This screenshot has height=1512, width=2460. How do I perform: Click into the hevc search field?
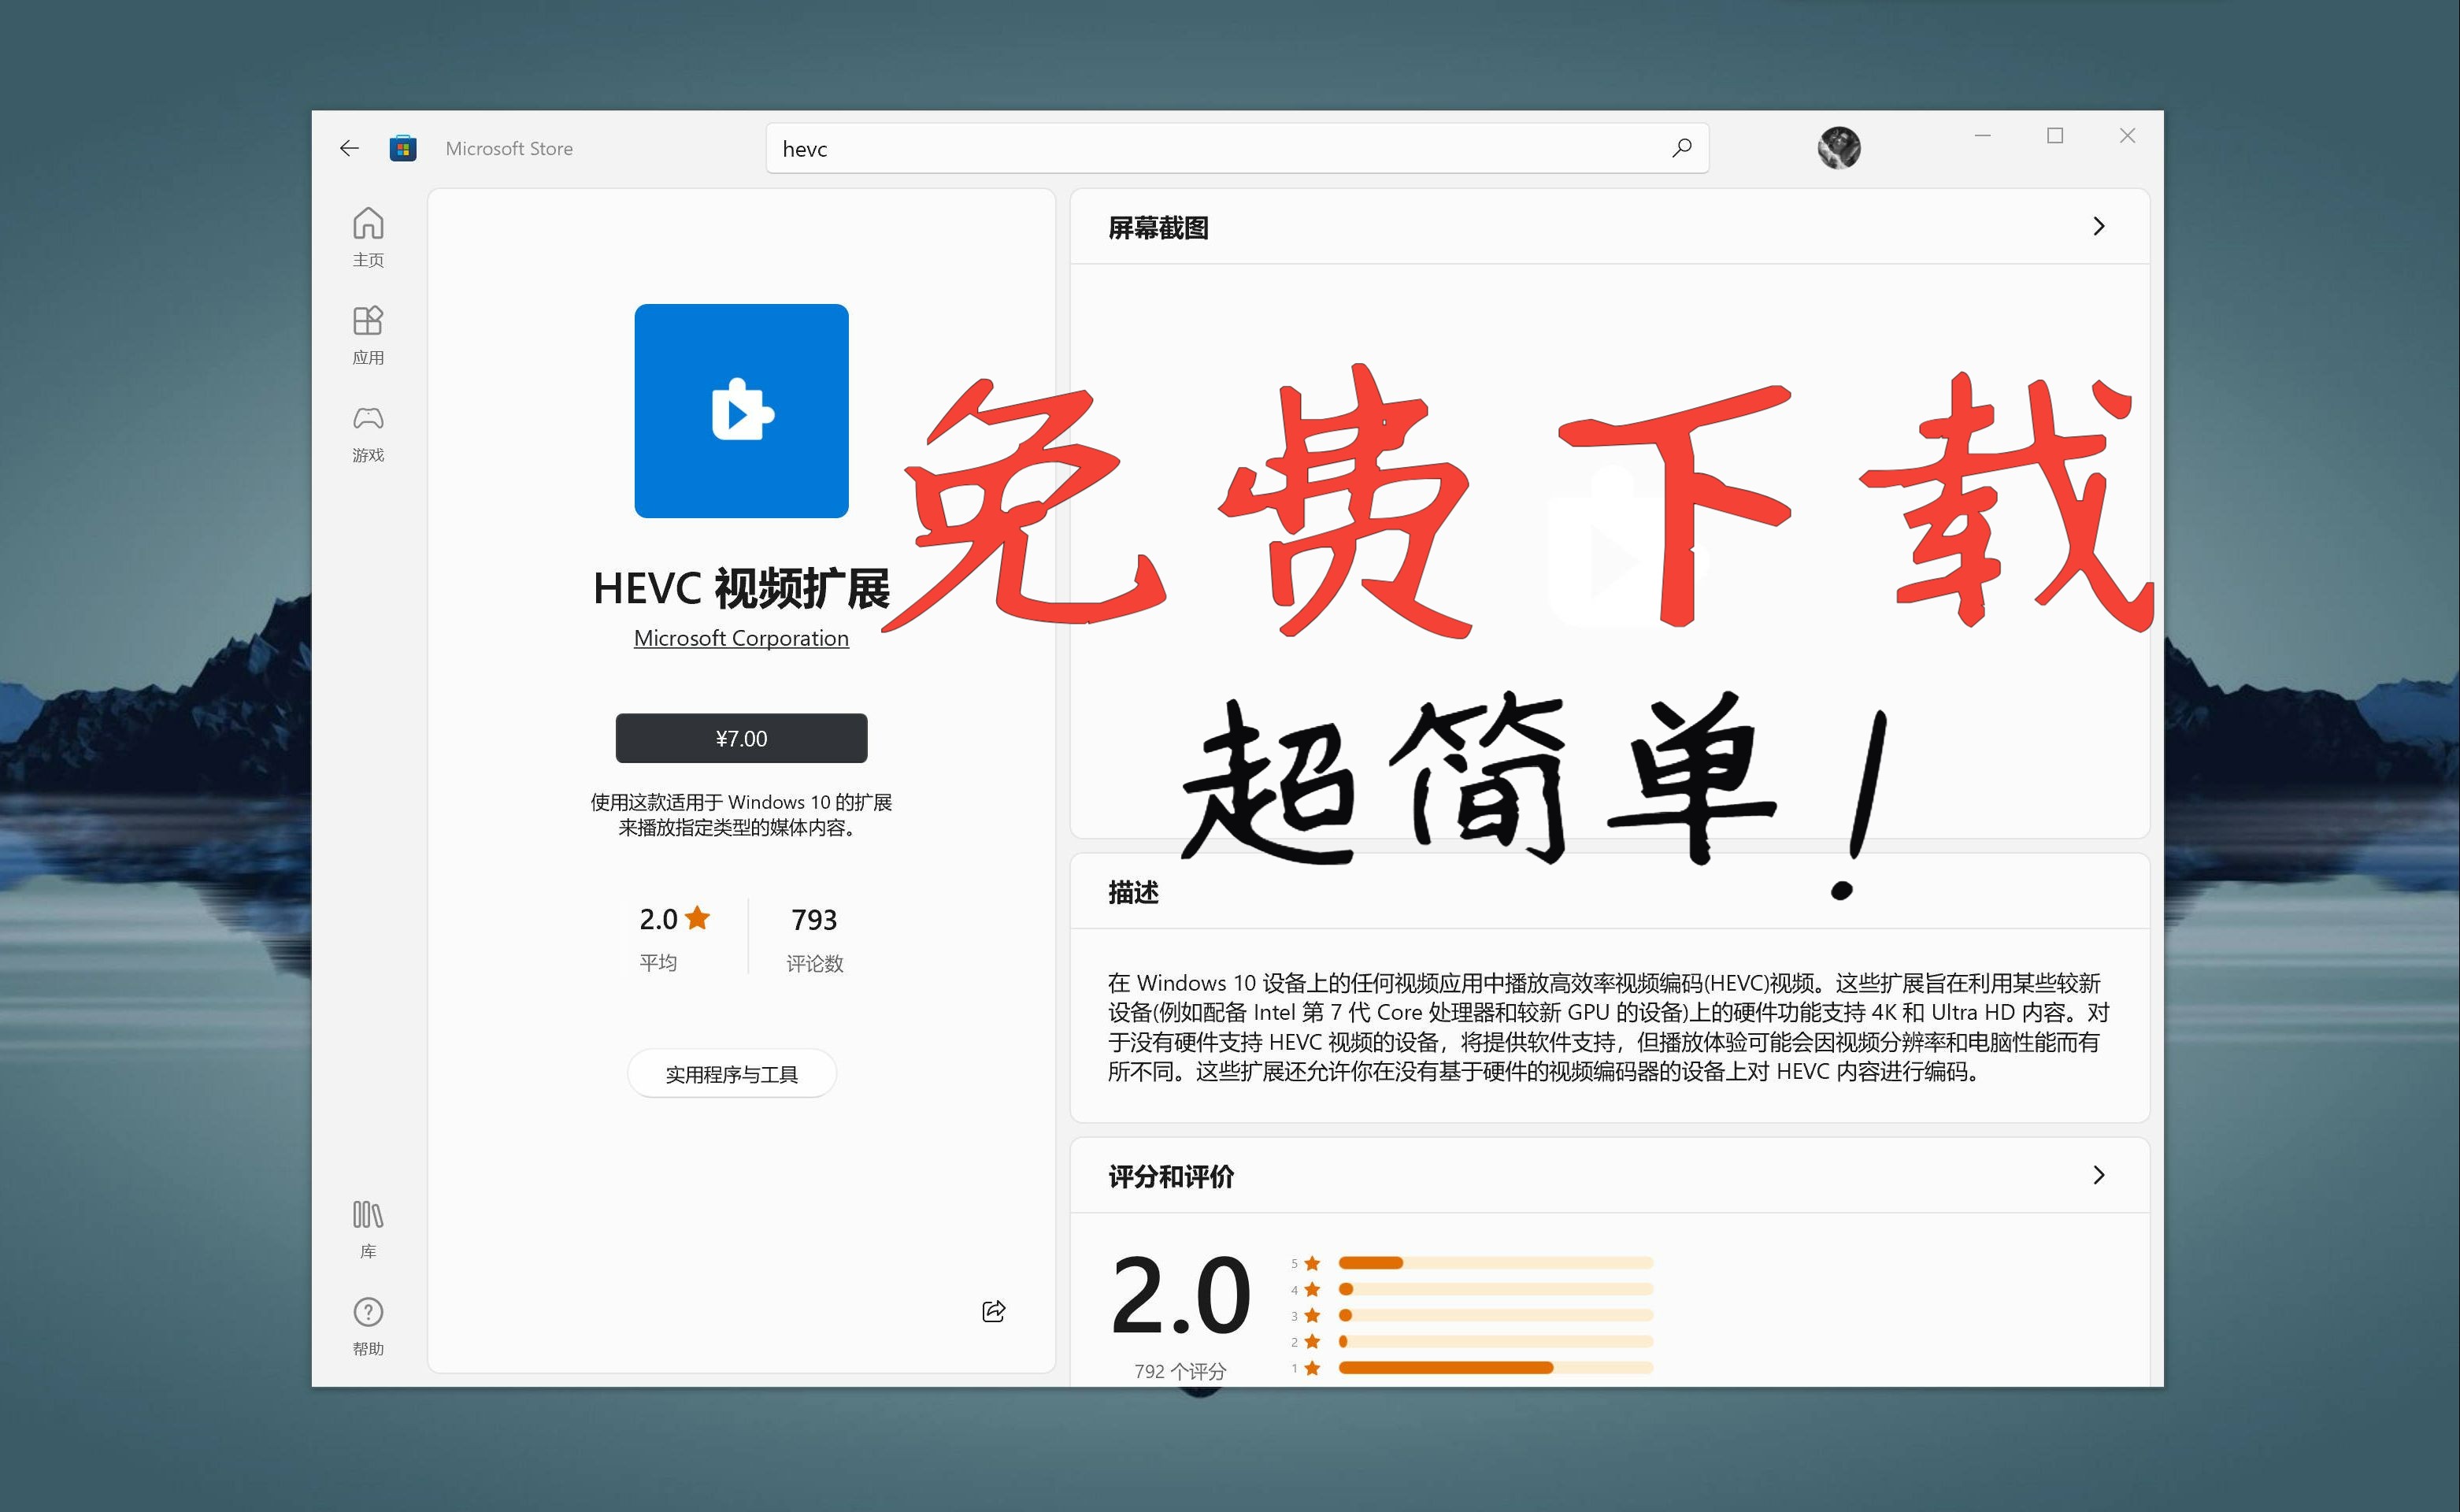[1237, 149]
